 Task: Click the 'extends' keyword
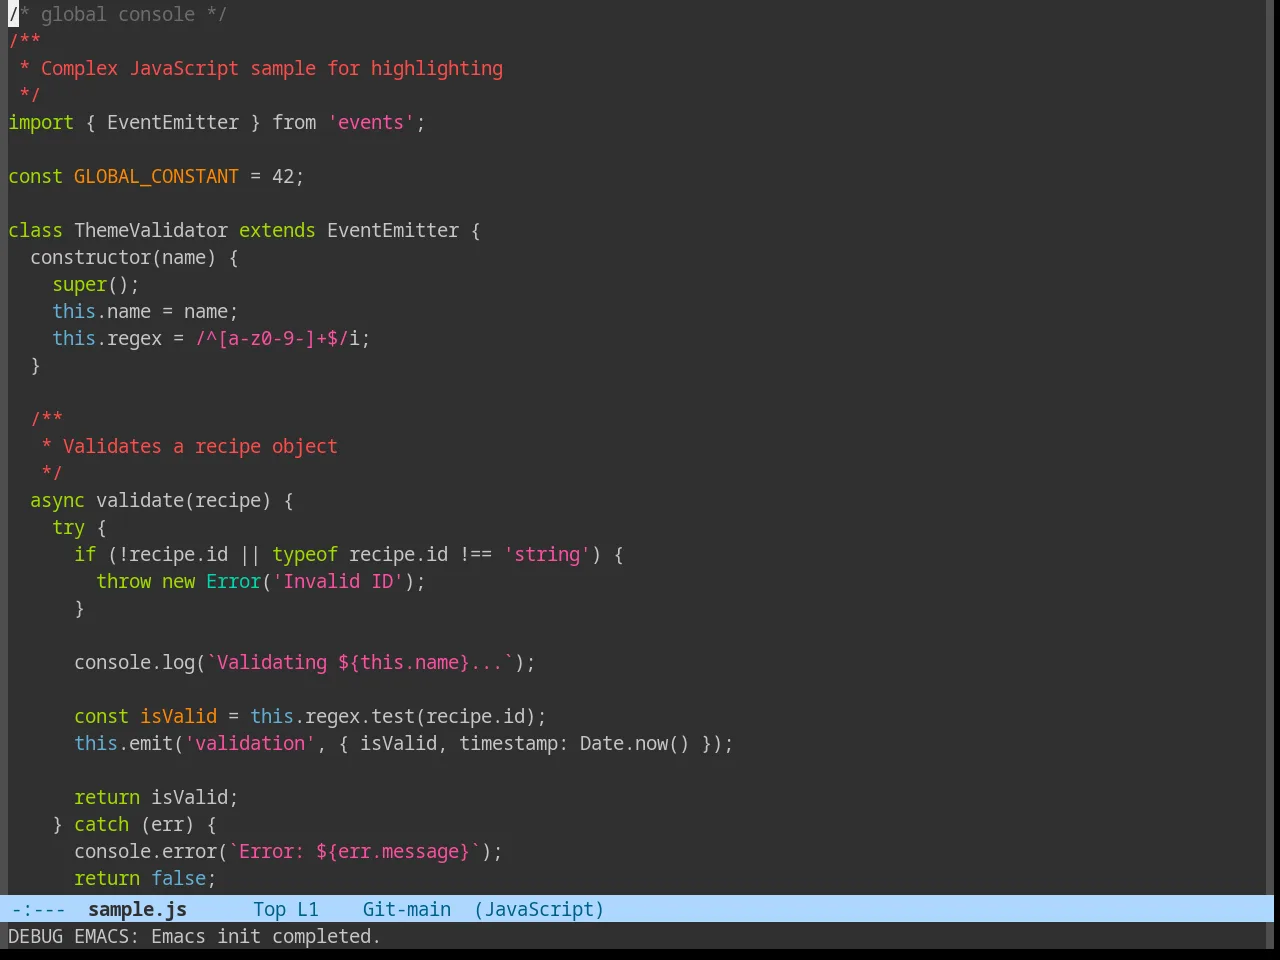click(277, 230)
